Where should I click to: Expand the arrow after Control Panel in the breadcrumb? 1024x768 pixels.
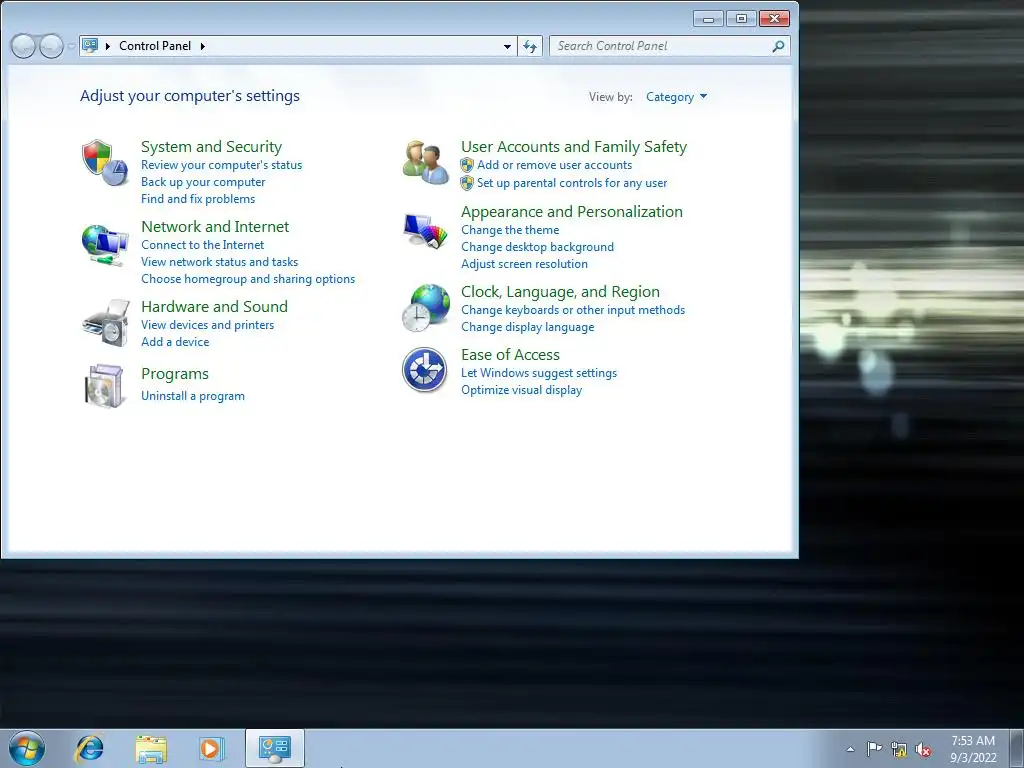(x=202, y=46)
